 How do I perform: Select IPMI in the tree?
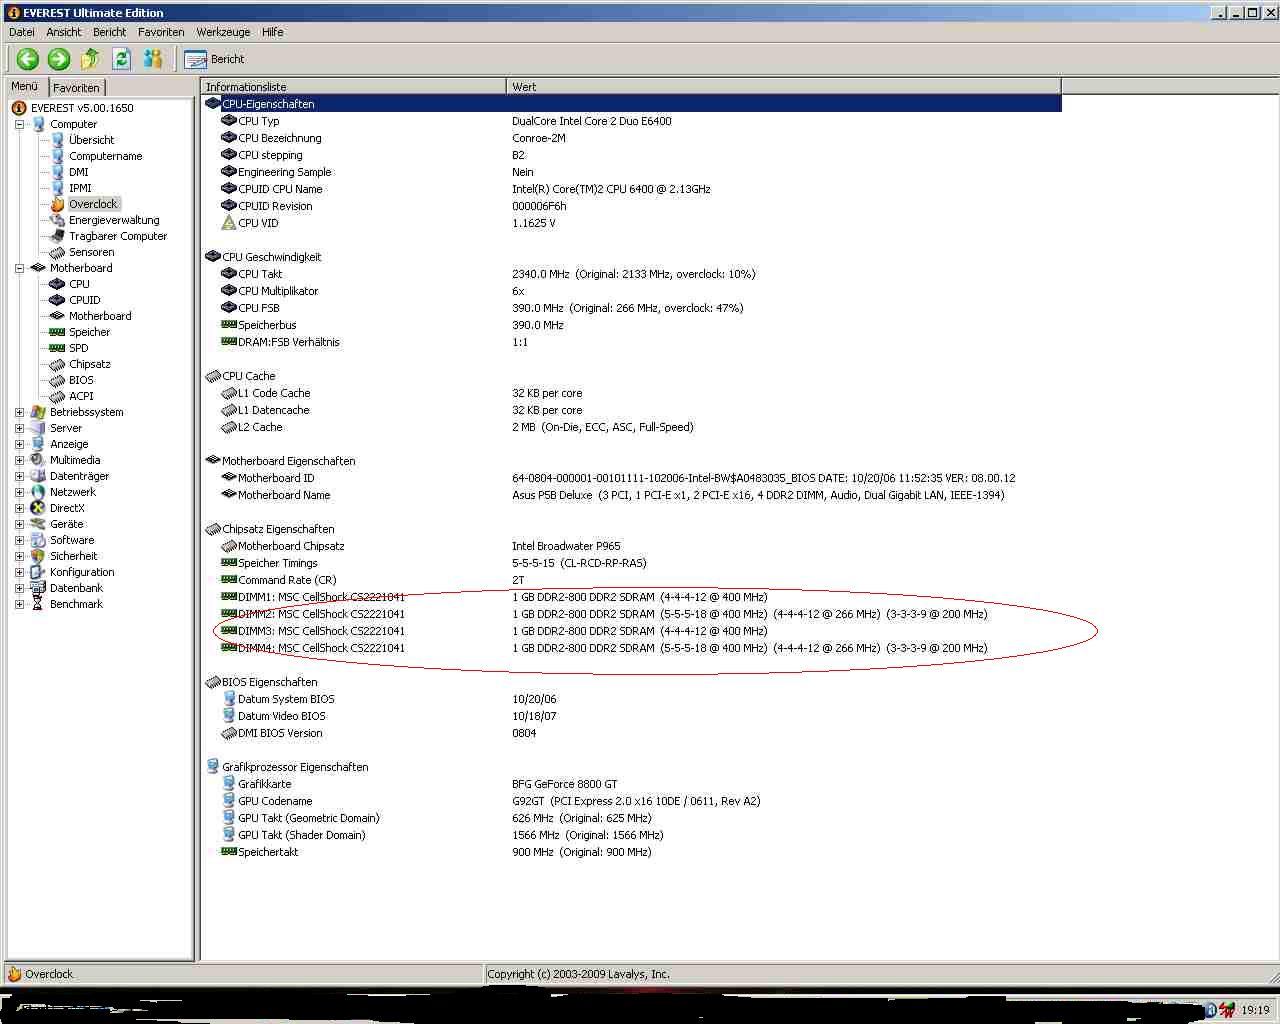point(80,188)
